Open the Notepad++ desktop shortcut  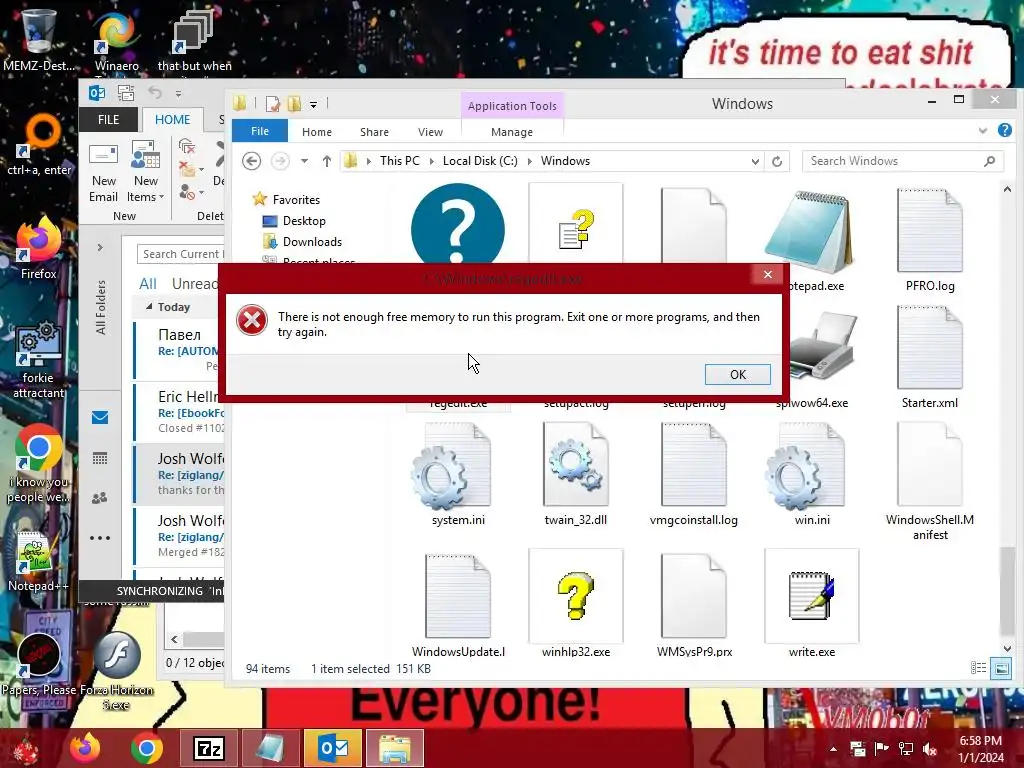click(x=38, y=560)
